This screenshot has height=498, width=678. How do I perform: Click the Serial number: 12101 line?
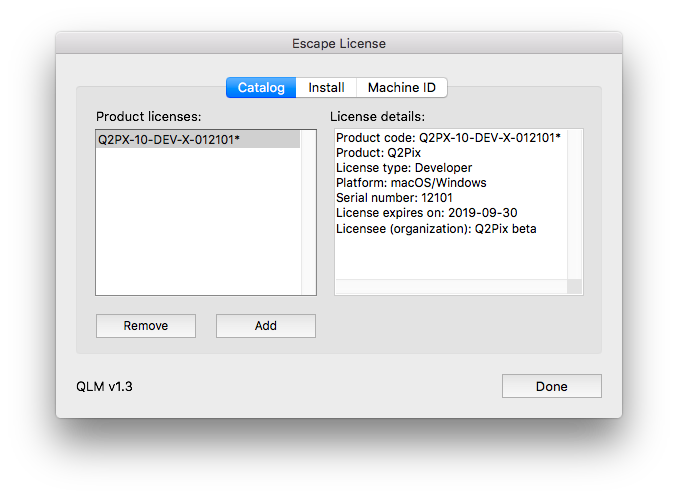[395, 198]
